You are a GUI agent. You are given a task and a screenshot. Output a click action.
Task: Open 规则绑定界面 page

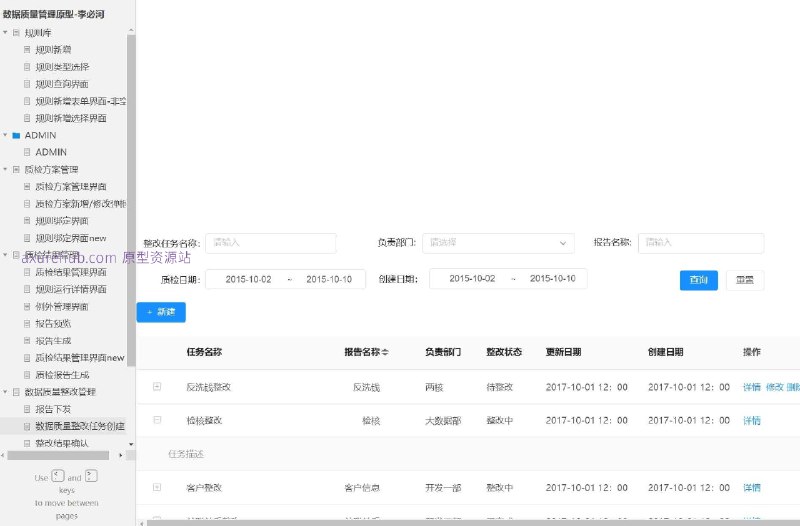coord(62,221)
